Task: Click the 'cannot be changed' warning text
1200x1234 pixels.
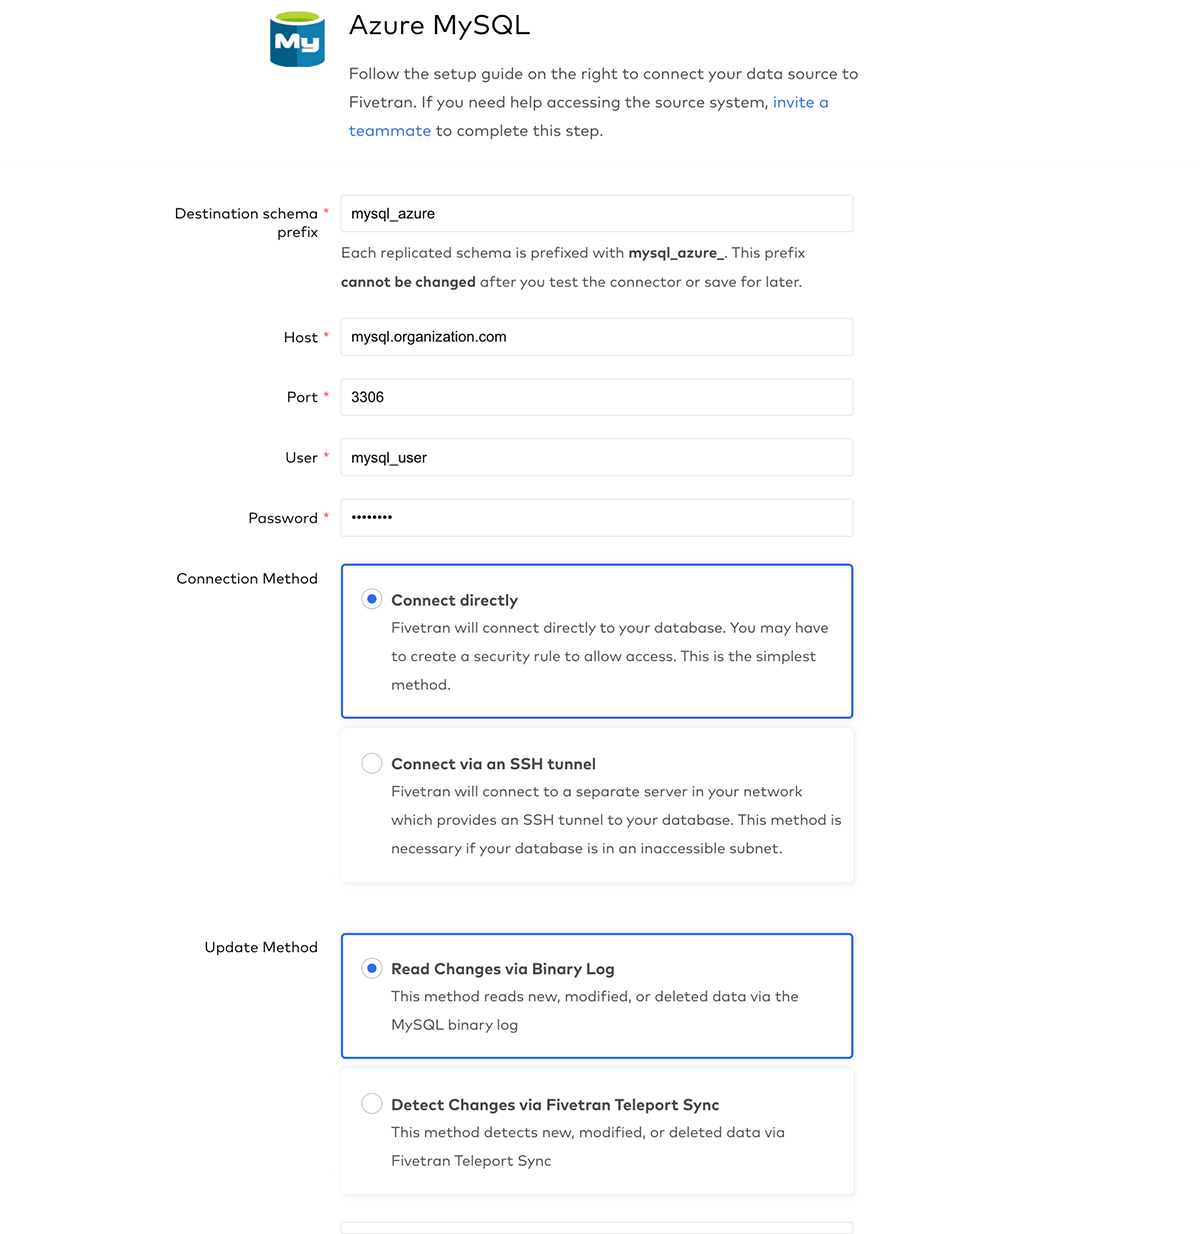Action: pyautogui.click(x=408, y=282)
